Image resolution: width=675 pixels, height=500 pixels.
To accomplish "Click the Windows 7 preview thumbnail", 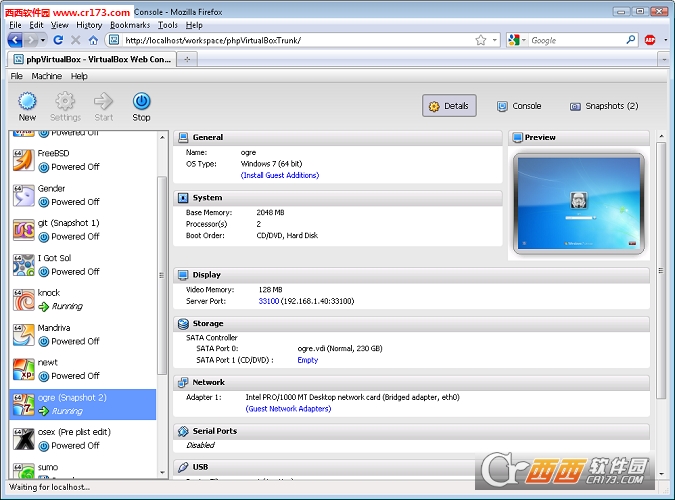I will pyautogui.click(x=579, y=203).
